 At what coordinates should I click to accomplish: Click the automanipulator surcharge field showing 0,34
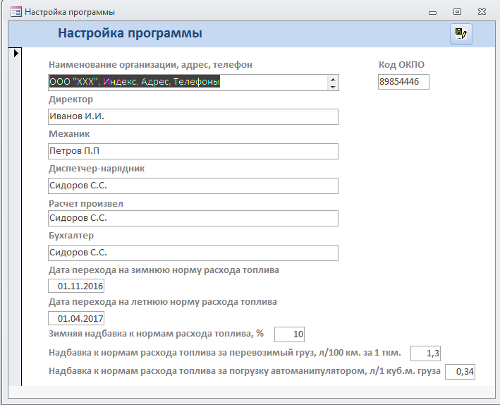(460, 372)
